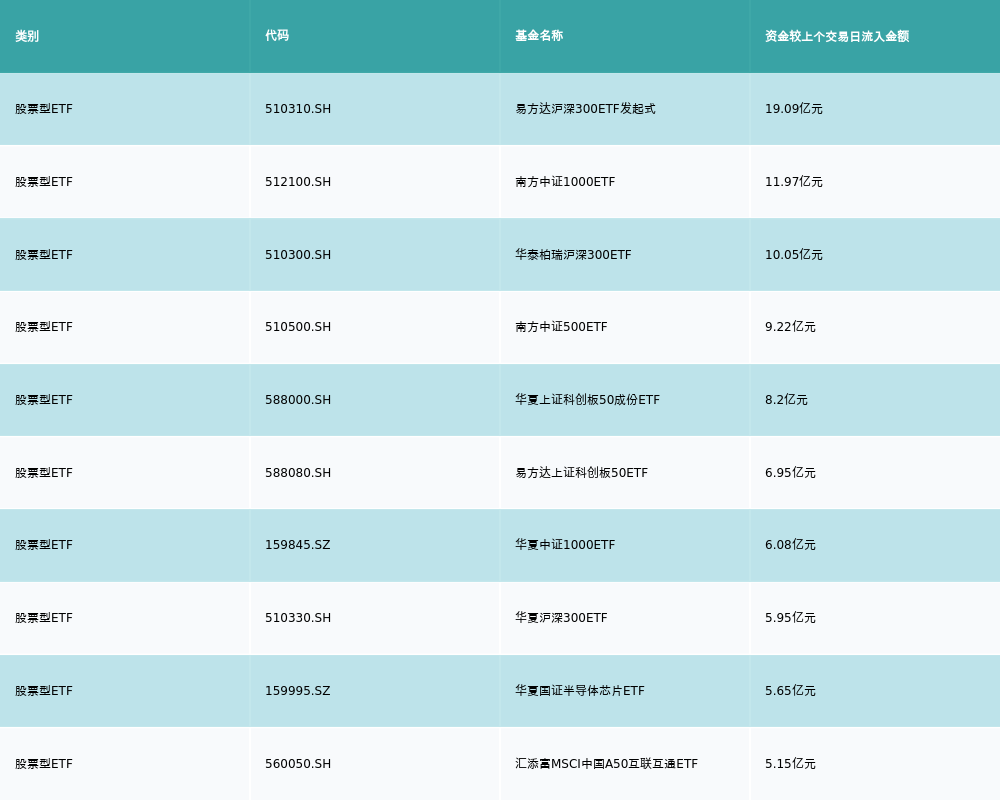The image size is (1000, 800).
Task: Click 股票型ETF in the 510500.SH row
Action: (44, 327)
